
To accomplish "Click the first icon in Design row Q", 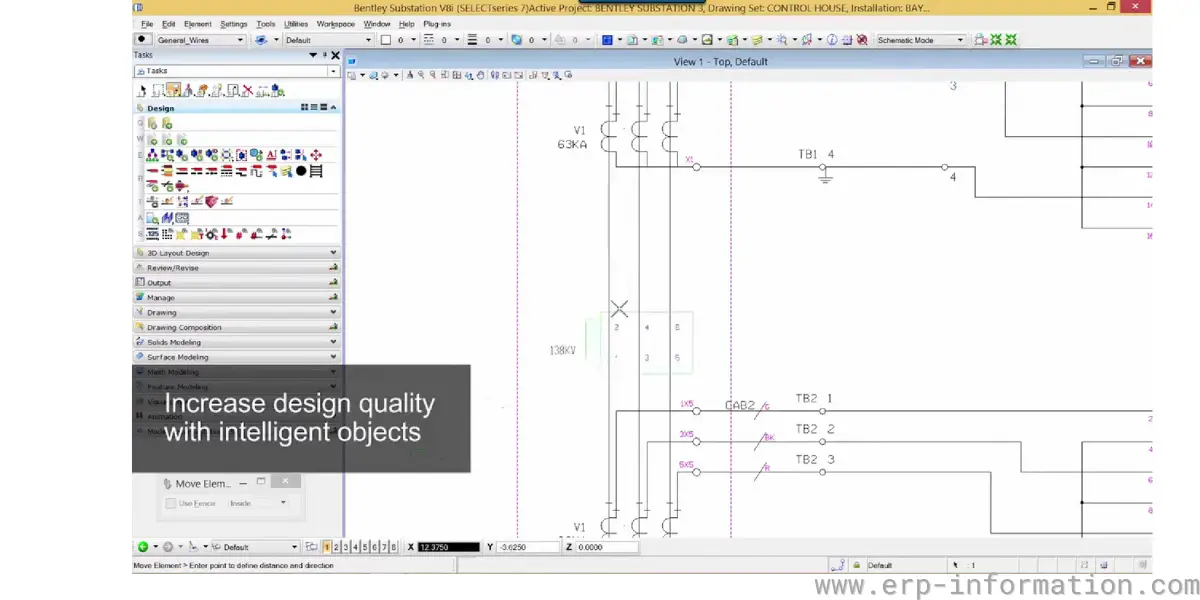I will 153,123.
